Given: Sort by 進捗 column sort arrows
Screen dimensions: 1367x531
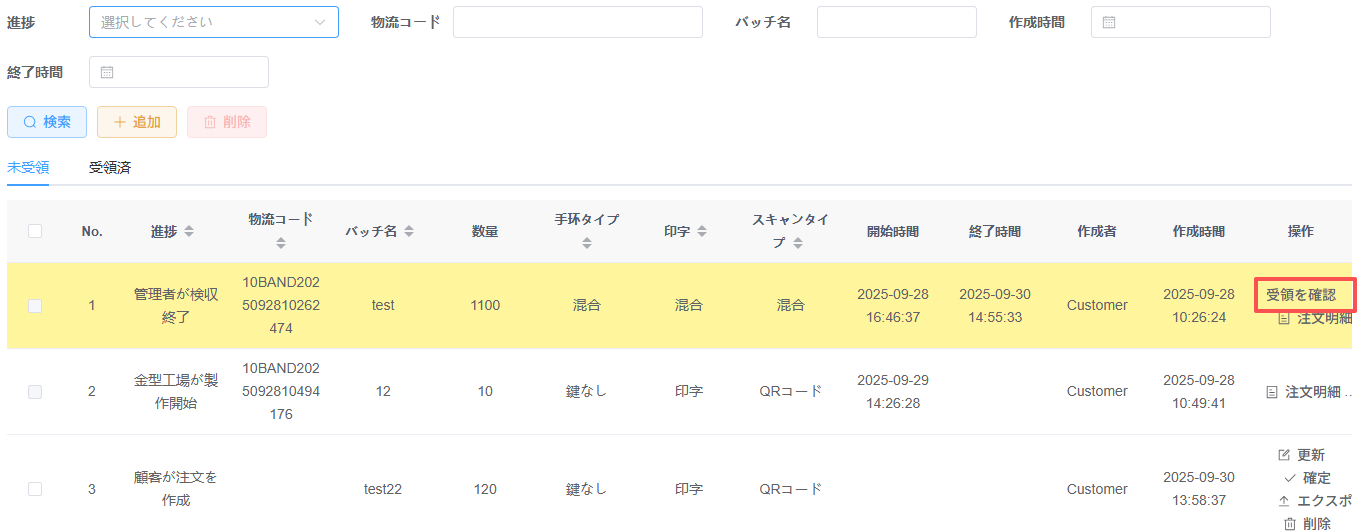Looking at the screenshot, I should coord(189,231).
